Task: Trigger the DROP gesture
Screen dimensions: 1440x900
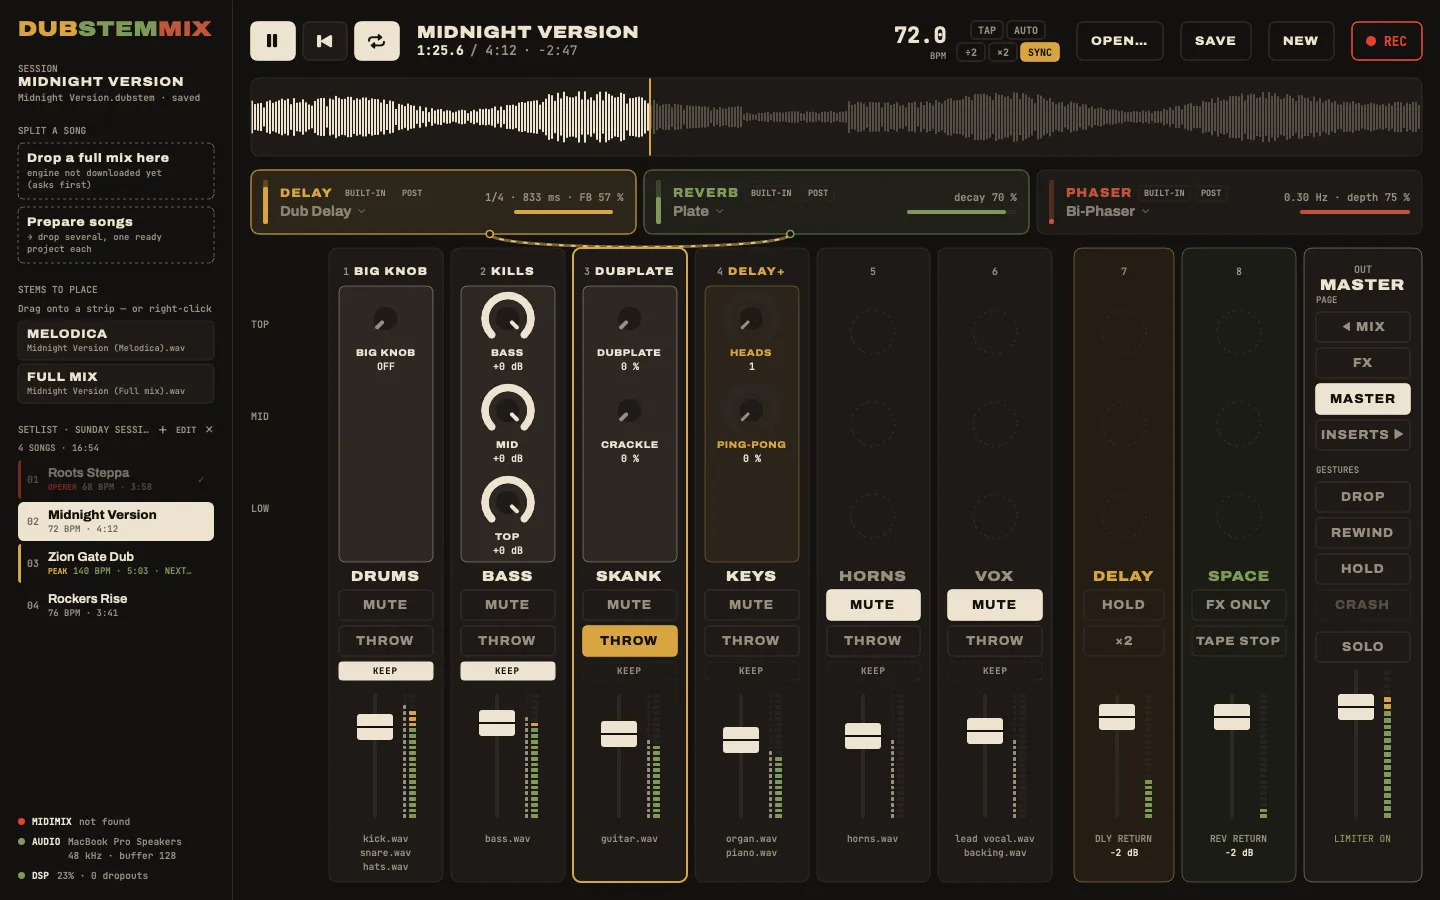Action: tap(1362, 497)
